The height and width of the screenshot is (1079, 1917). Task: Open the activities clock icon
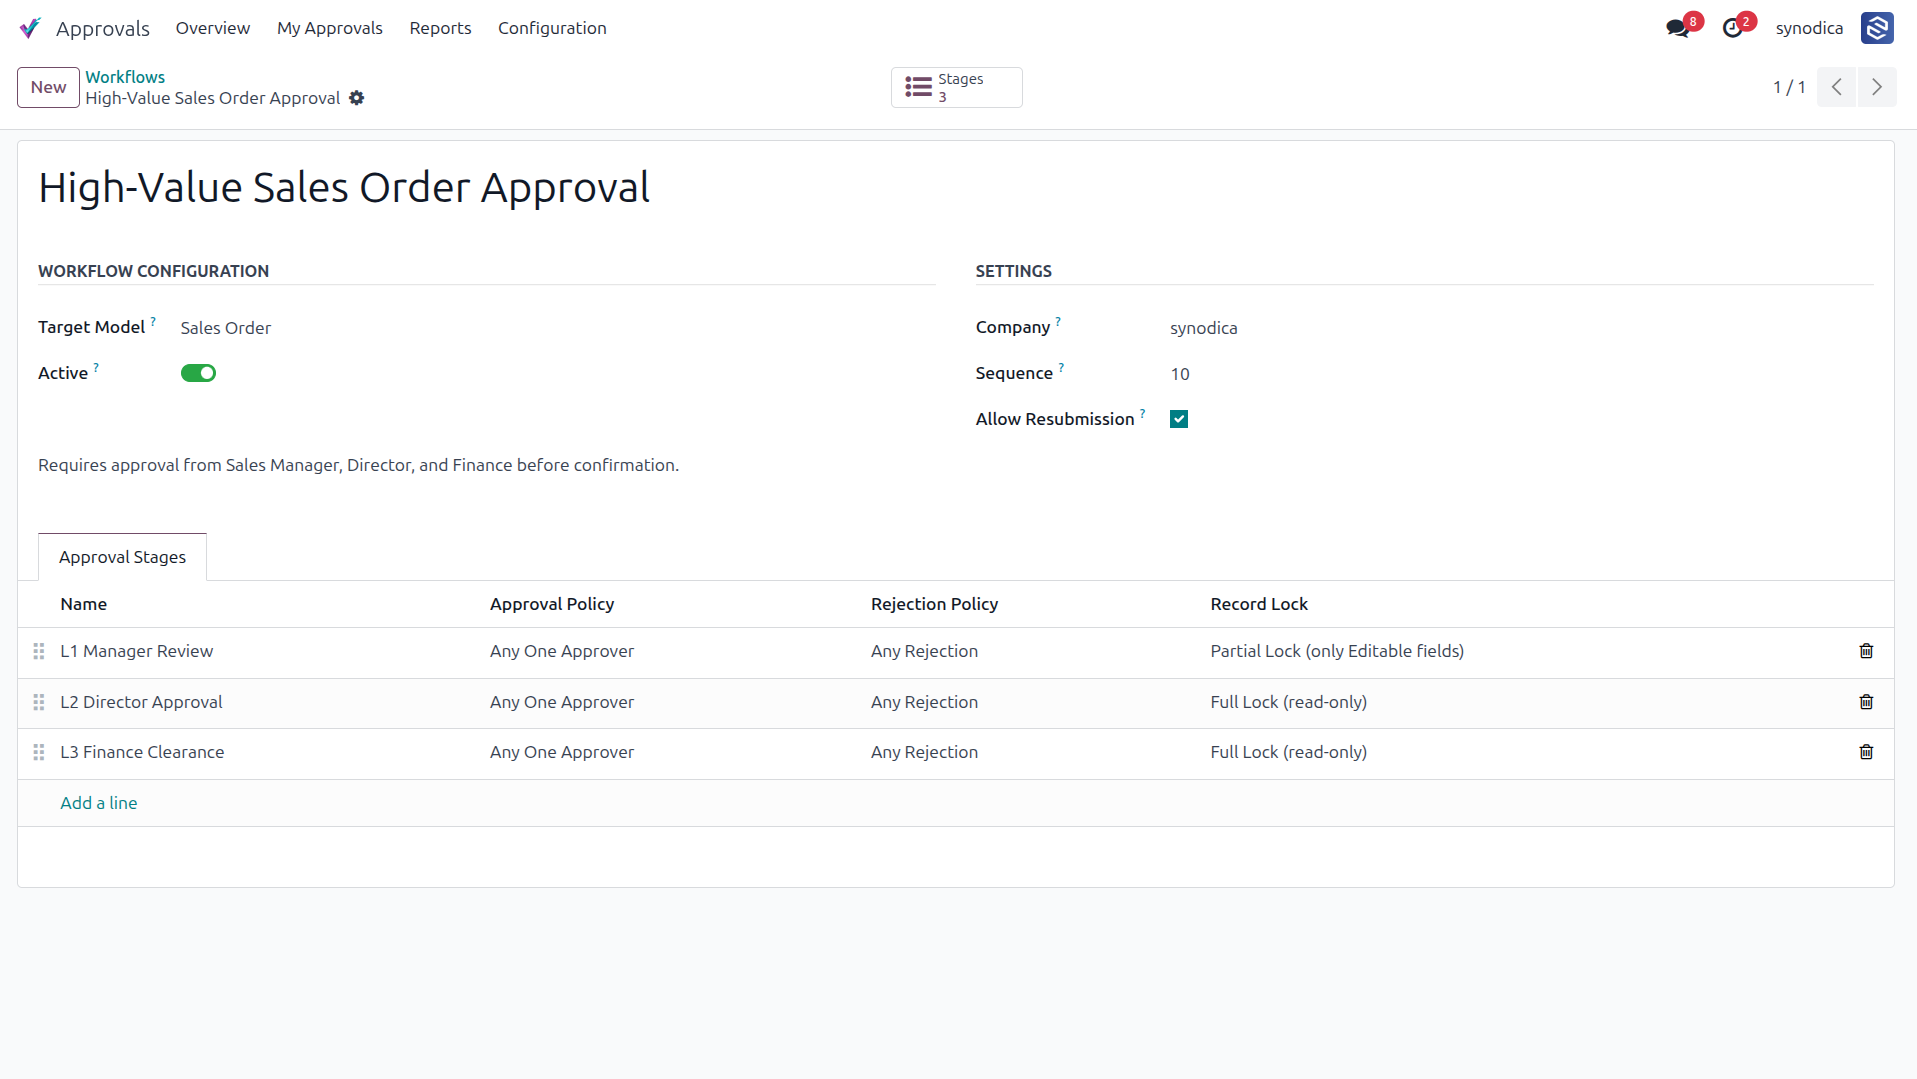pos(1732,28)
